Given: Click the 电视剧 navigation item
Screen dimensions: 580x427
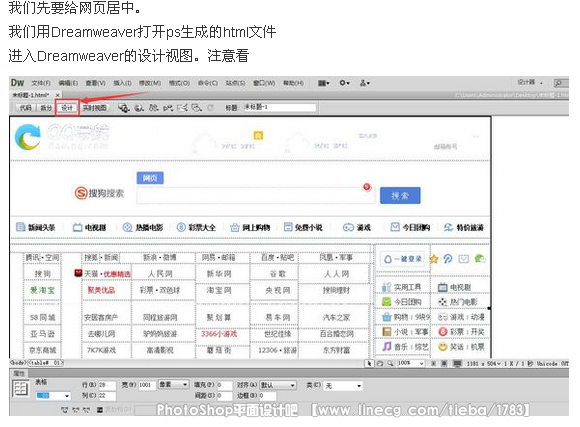Looking at the screenshot, I should pos(90,228).
